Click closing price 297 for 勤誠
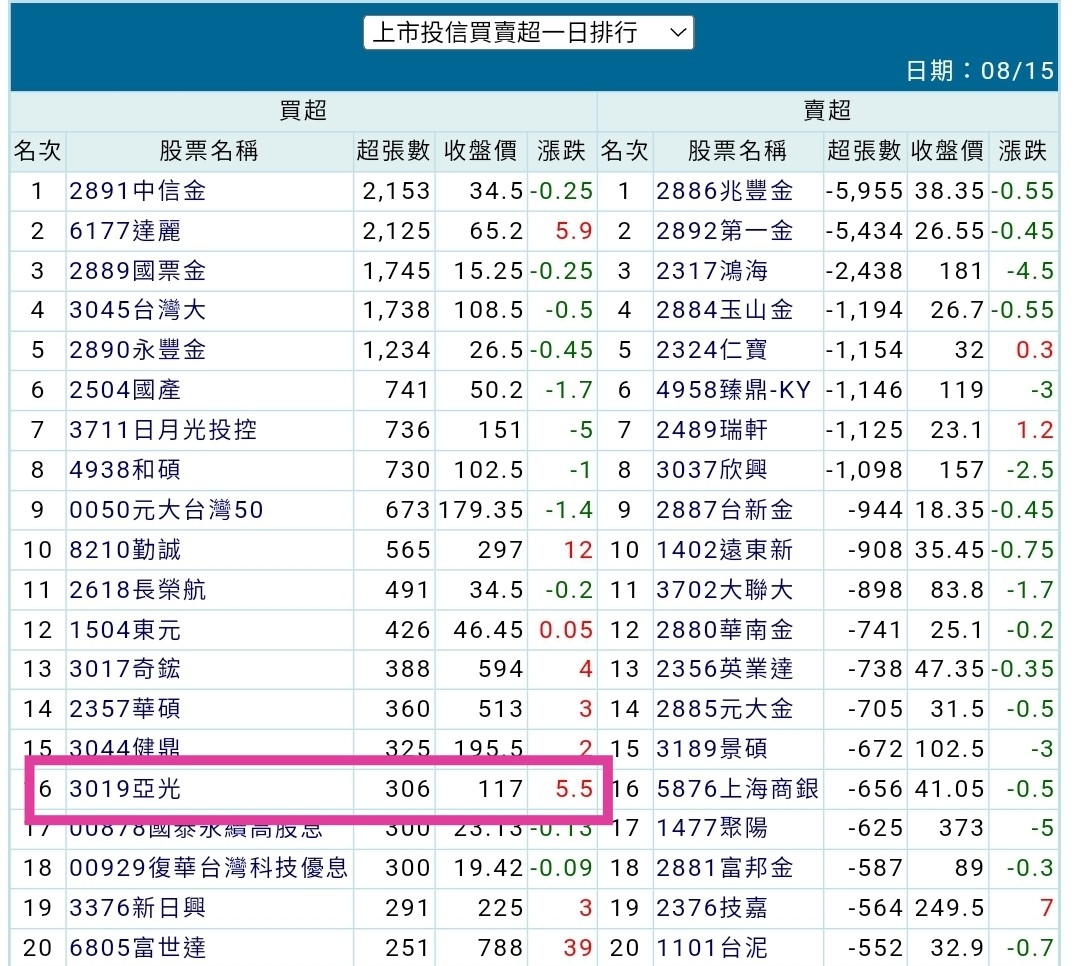Viewport: 1080px width, 966px height. 501,550
